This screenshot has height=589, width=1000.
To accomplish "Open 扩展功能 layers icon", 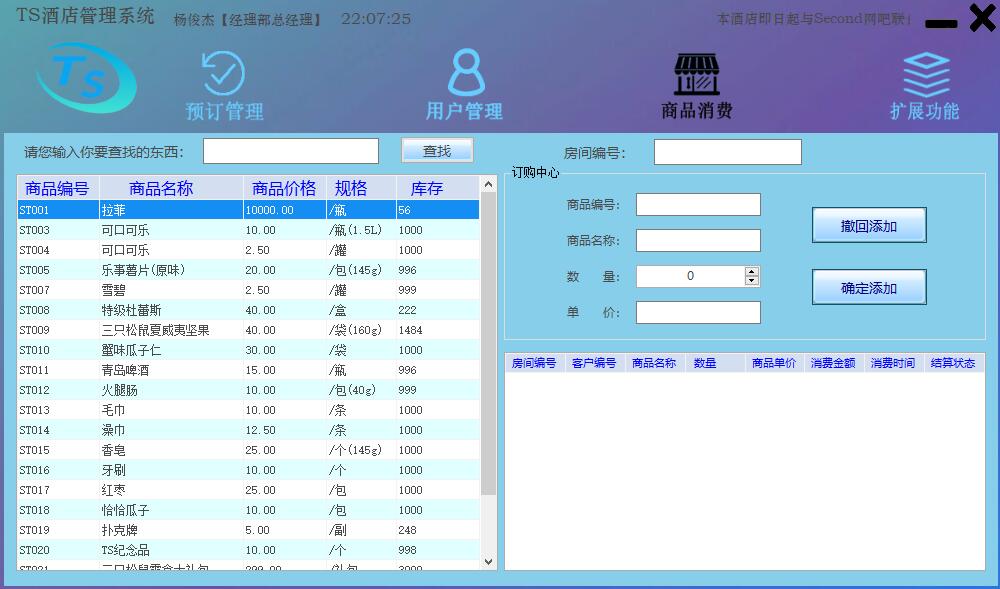I will [x=925, y=74].
